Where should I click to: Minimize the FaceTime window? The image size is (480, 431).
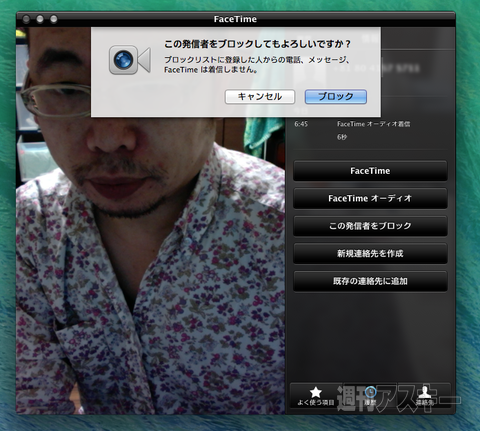click(40, 19)
